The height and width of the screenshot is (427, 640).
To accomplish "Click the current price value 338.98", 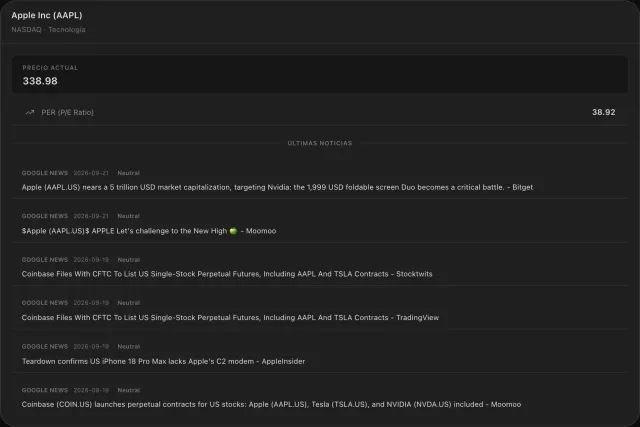I will [40, 81].
